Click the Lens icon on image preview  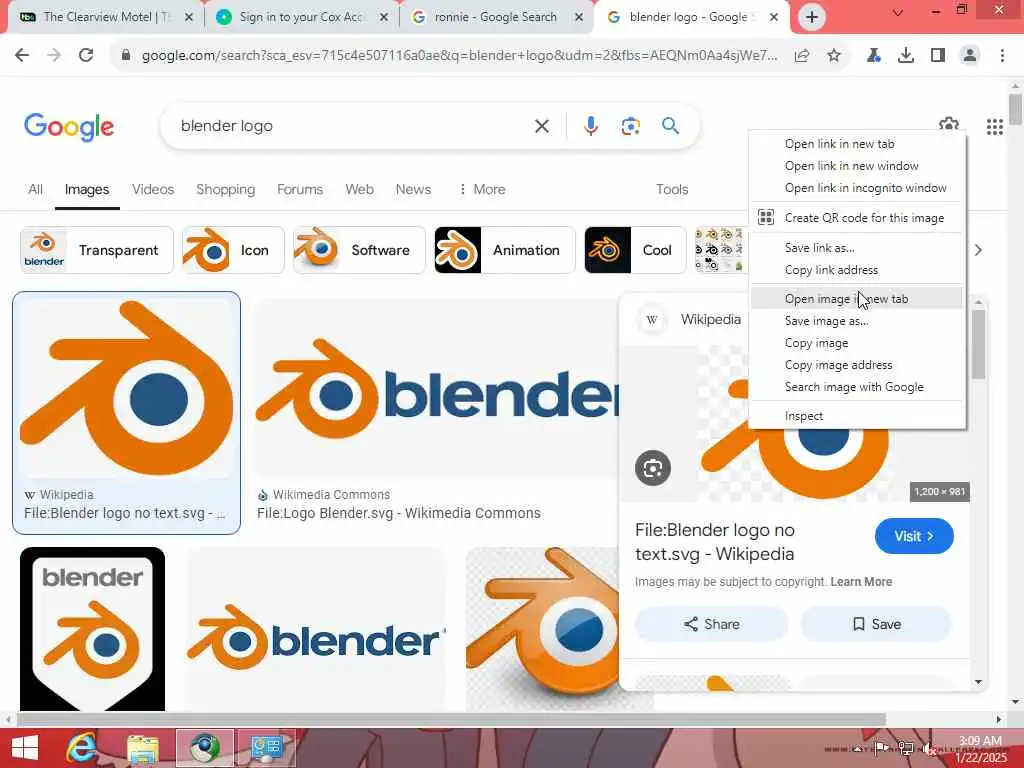click(652, 468)
